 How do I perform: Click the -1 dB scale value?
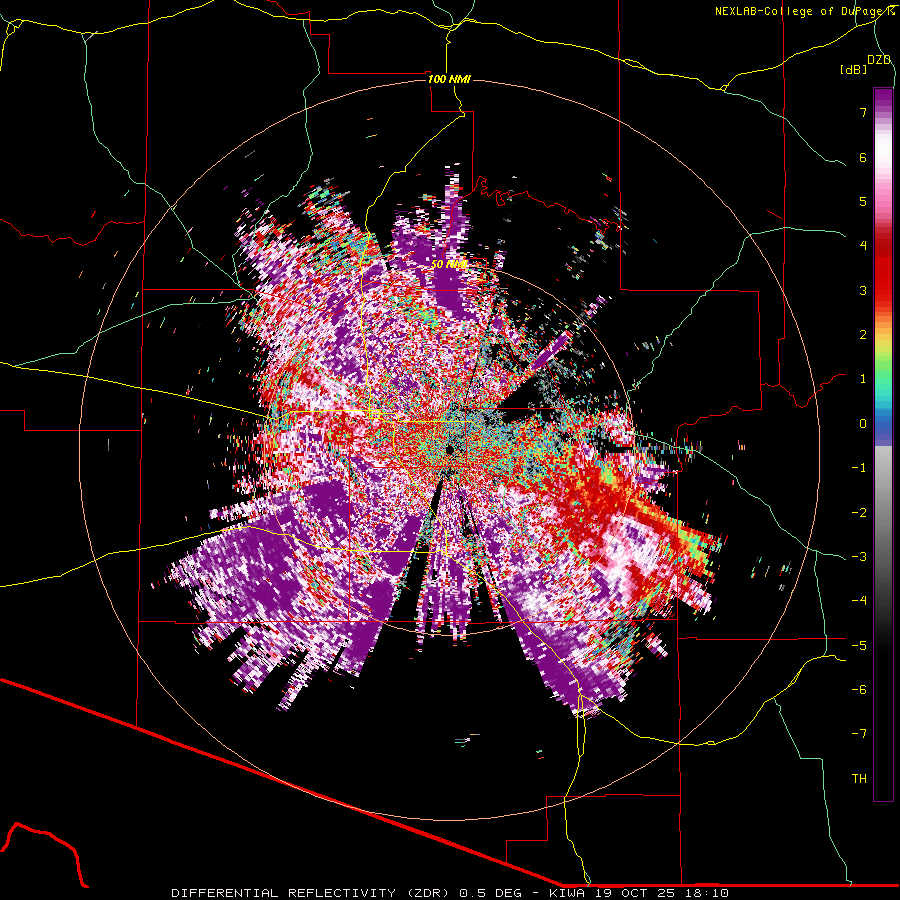pos(859,468)
